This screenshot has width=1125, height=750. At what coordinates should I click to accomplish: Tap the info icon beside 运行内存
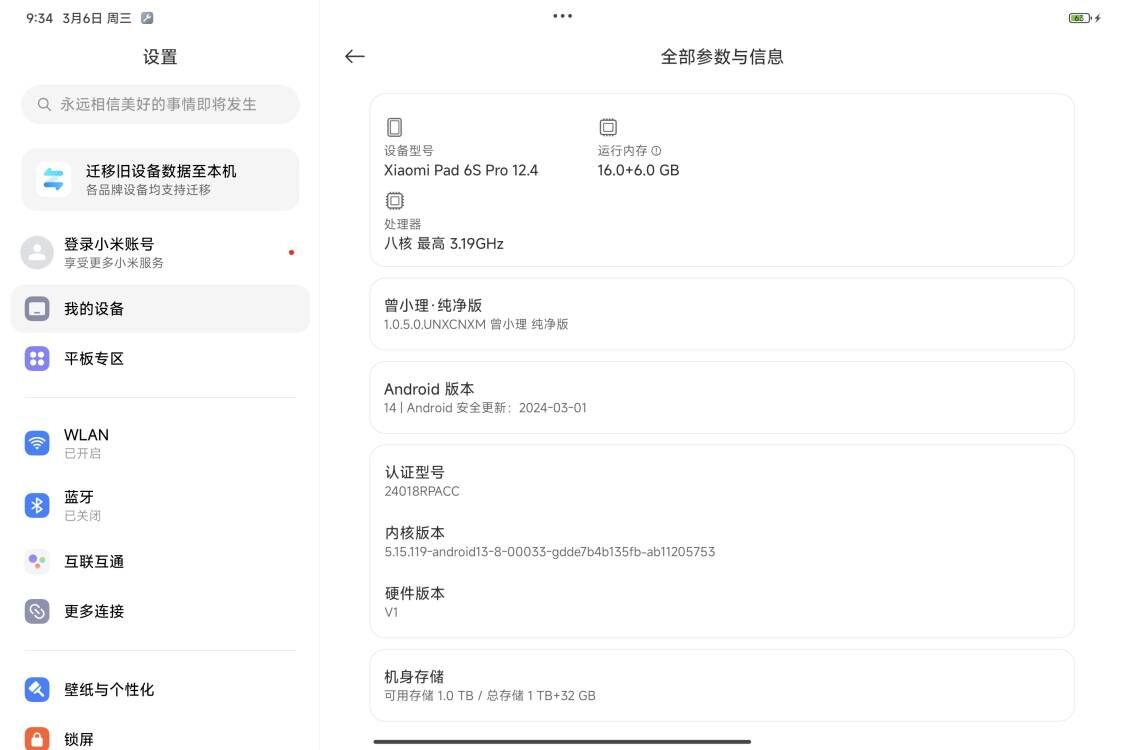pos(656,151)
